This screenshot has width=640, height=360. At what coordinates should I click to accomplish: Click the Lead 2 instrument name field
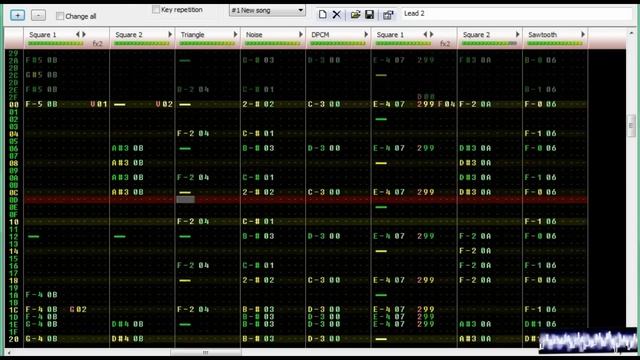[x=516, y=13]
